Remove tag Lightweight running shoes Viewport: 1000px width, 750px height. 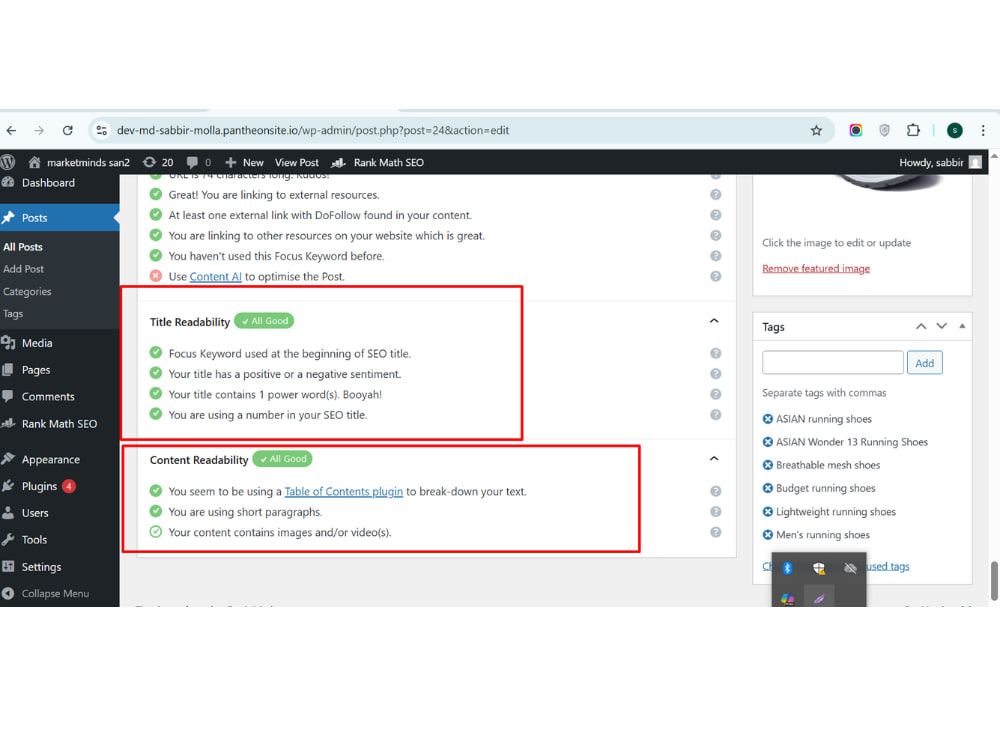[768, 511]
